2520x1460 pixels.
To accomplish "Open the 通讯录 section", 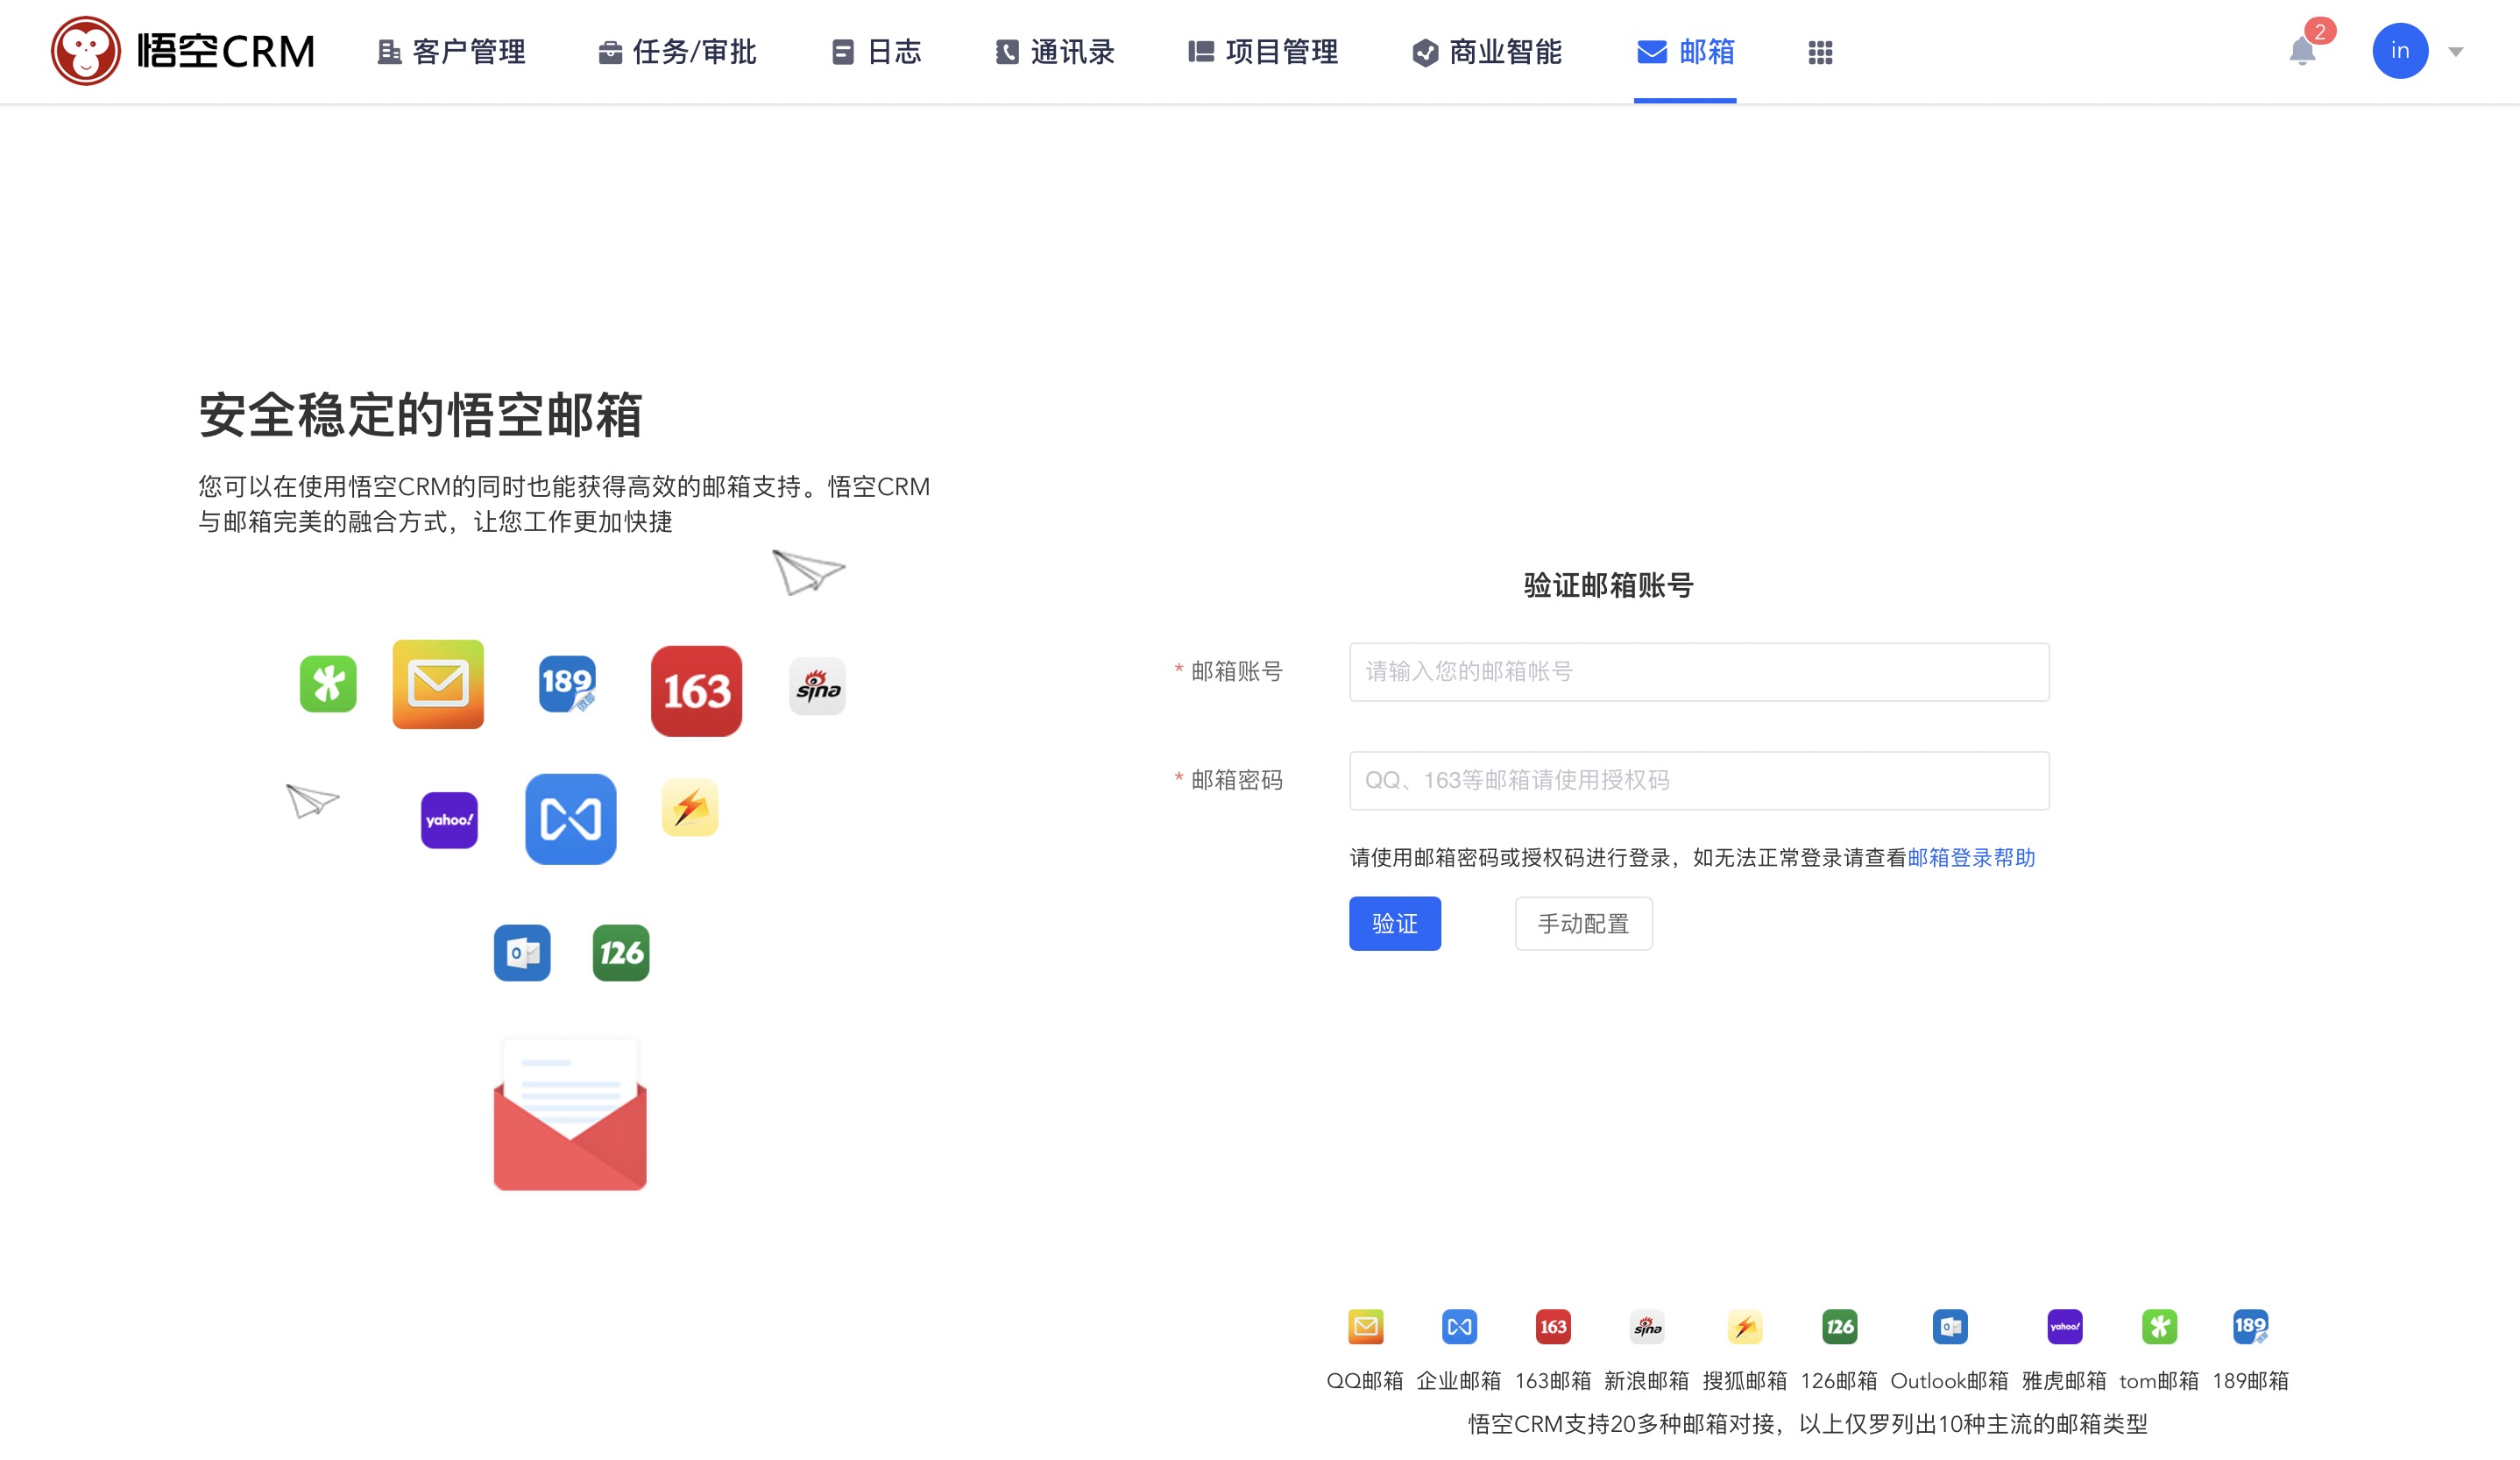I will coord(1055,52).
